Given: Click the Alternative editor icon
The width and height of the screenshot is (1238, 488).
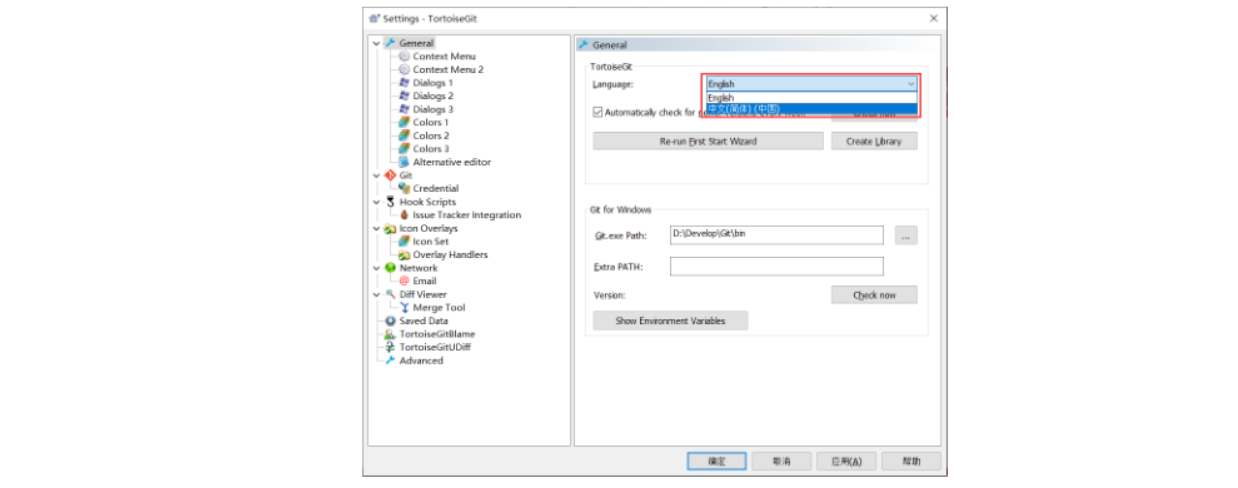Looking at the screenshot, I should 404,162.
